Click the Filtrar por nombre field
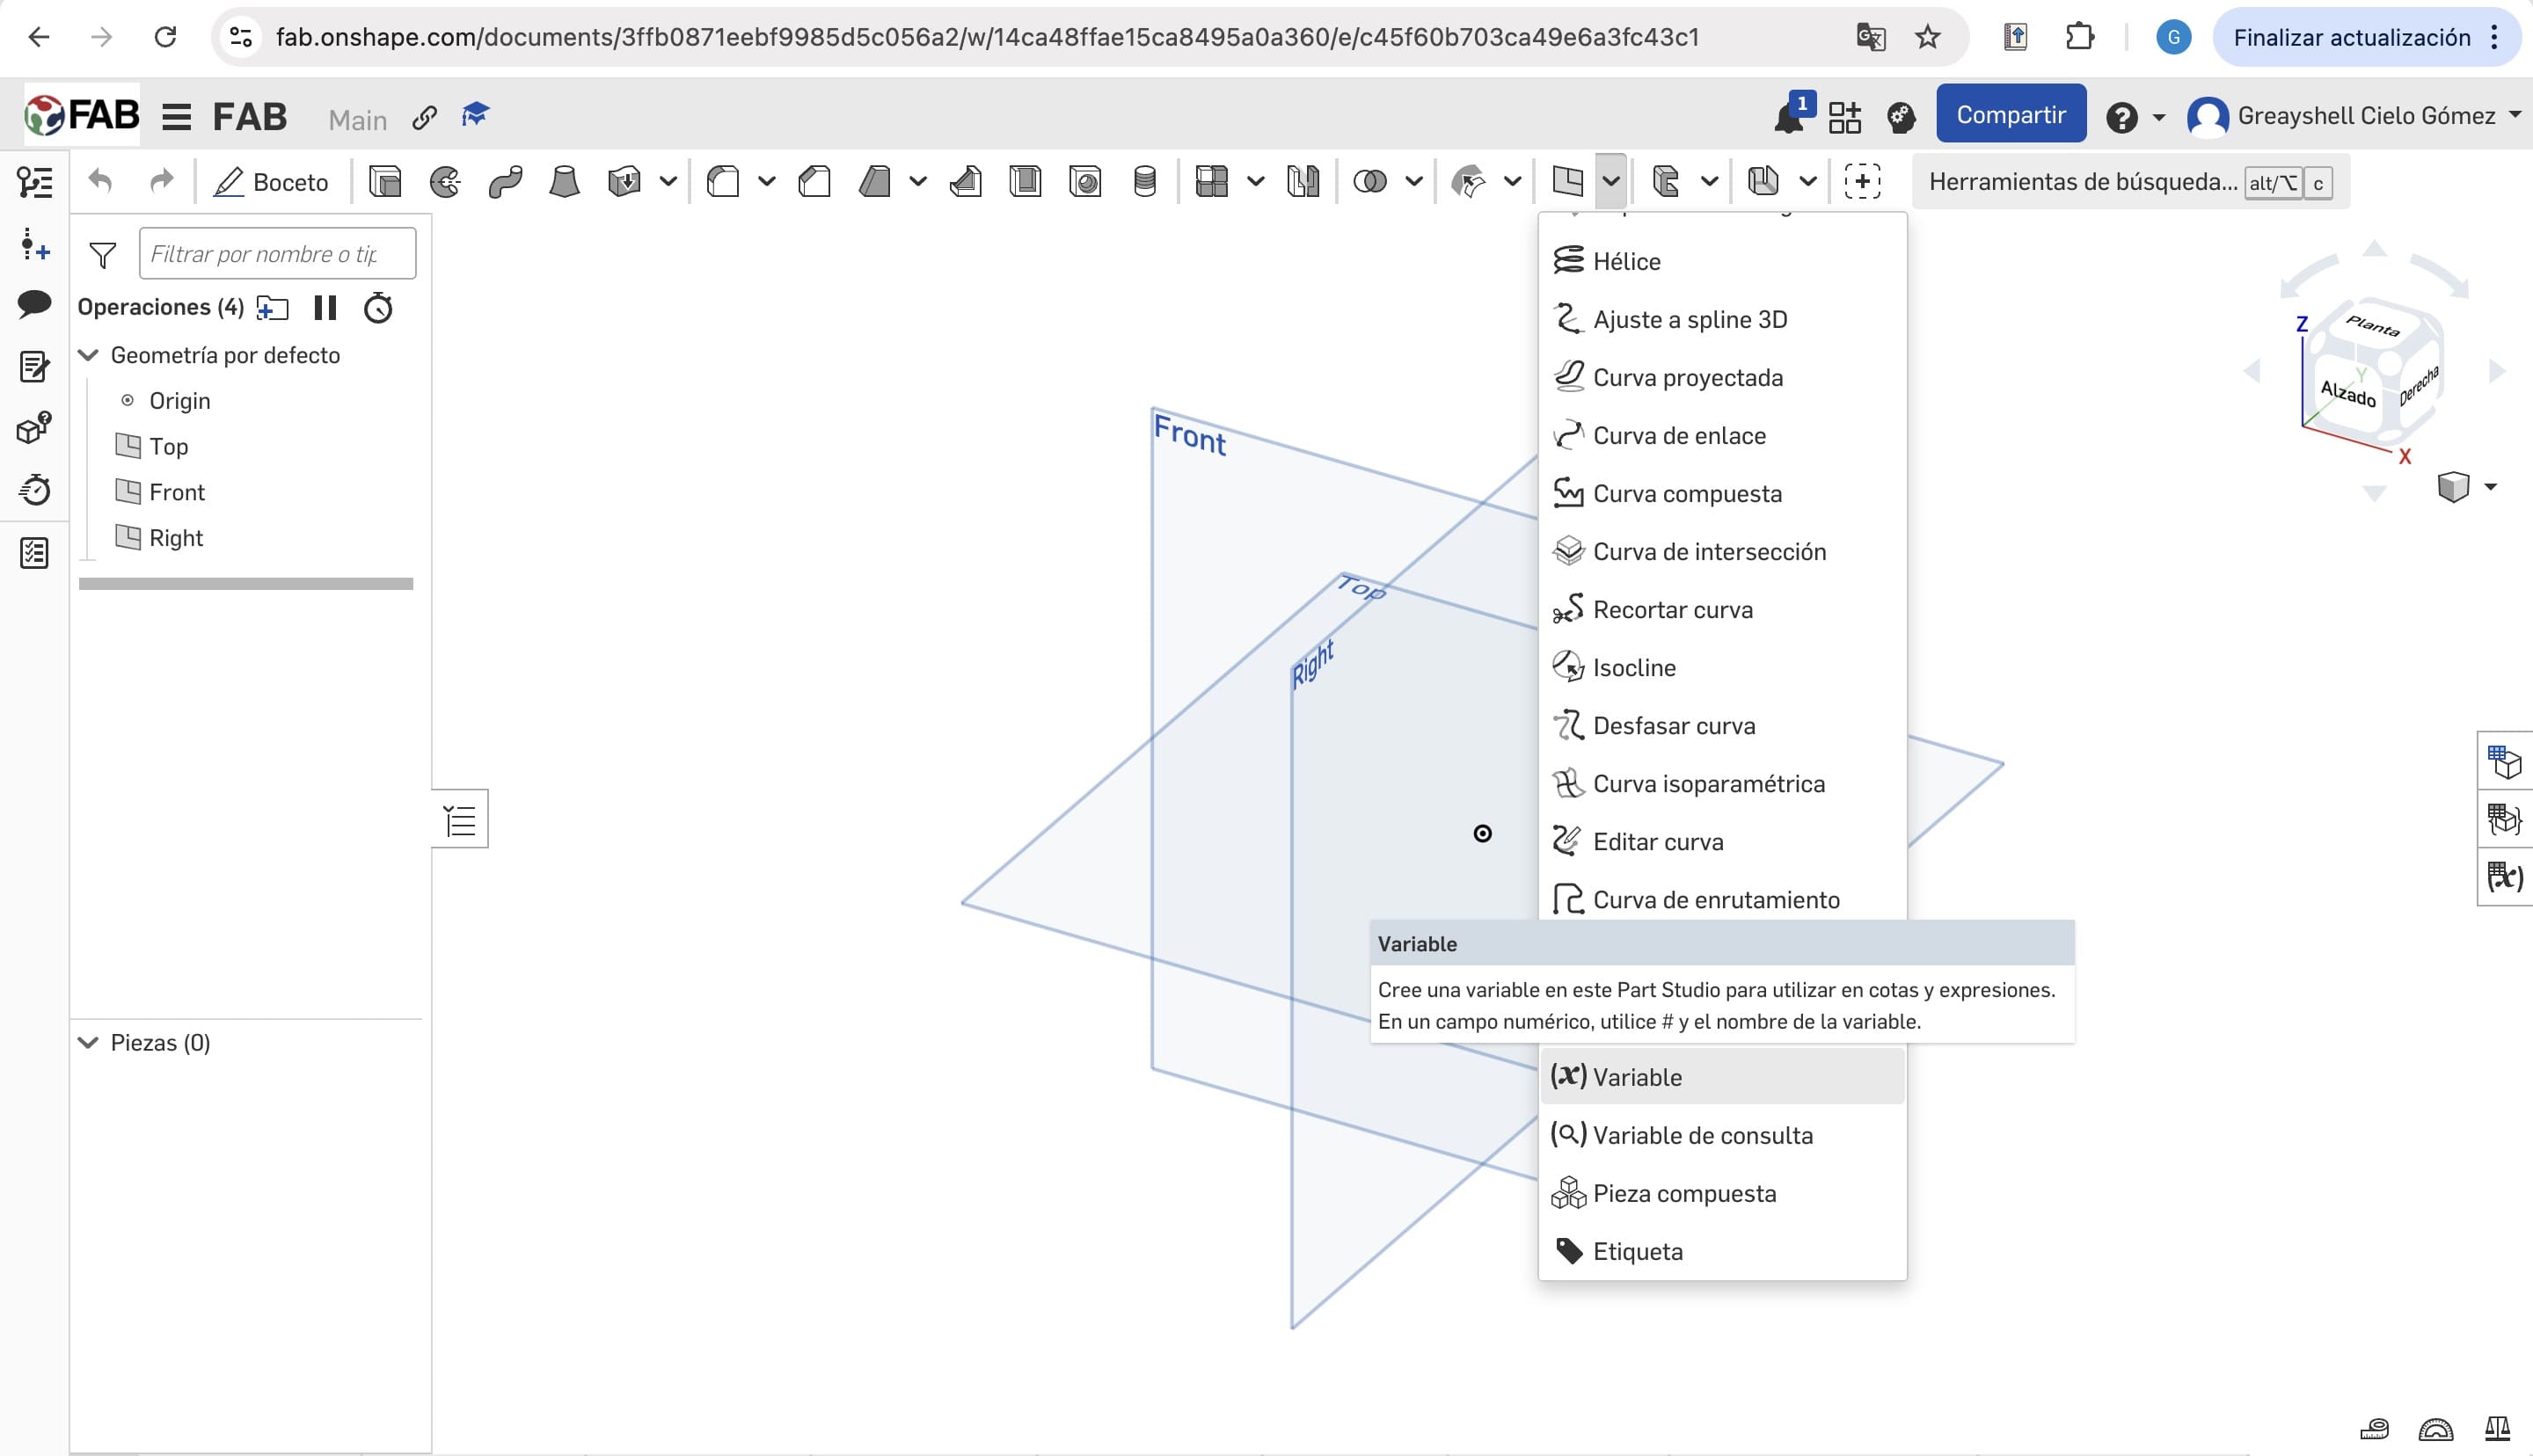 [x=277, y=254]
